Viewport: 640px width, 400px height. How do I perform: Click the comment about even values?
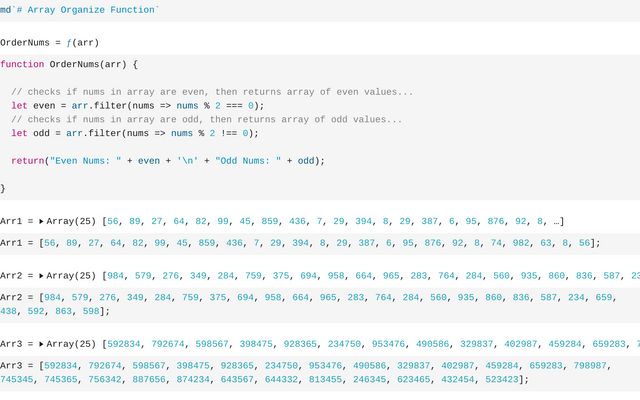(212, 92)
